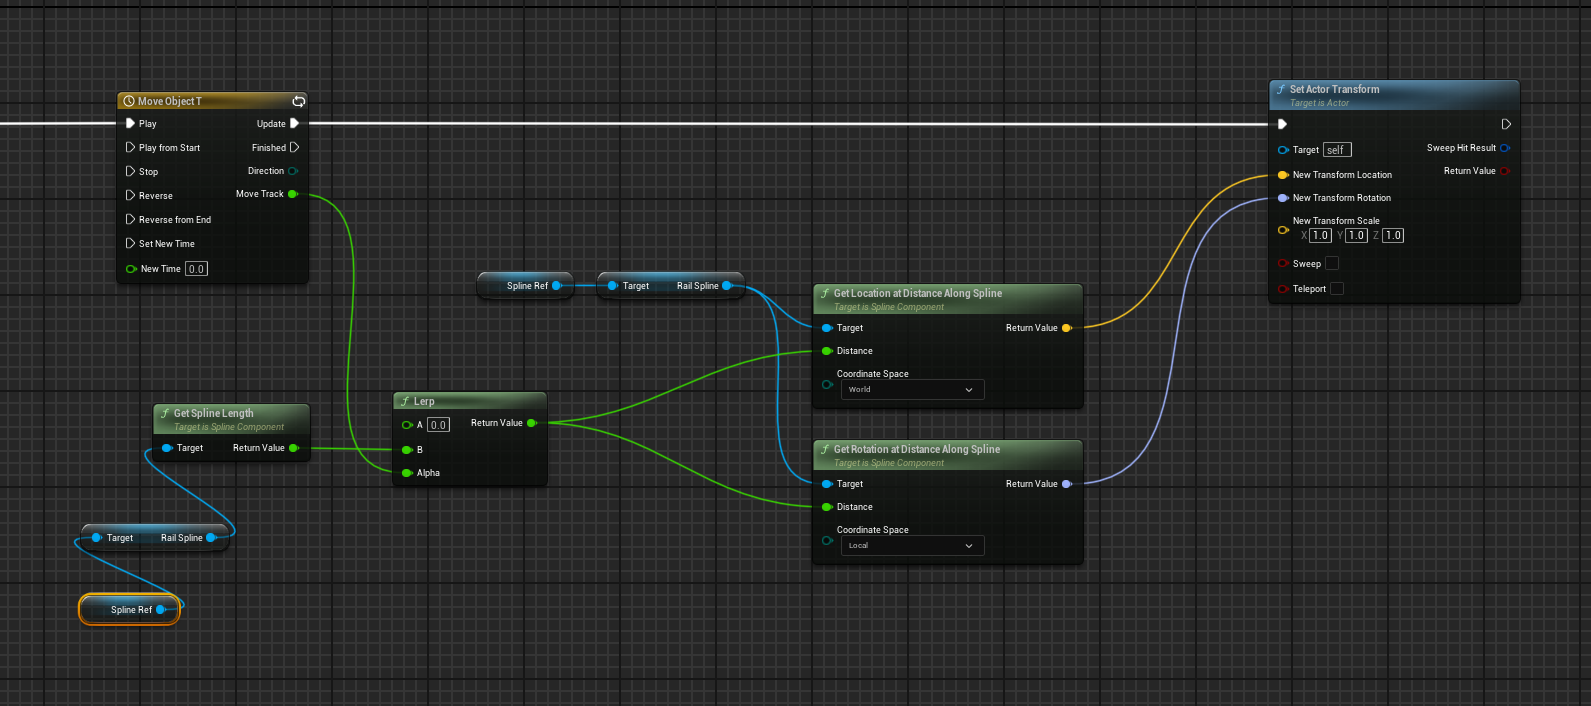This screenshot has width=1591, height=706.
Task: Click Sweep Hit Result output pin
Action: coord(1505,148)
